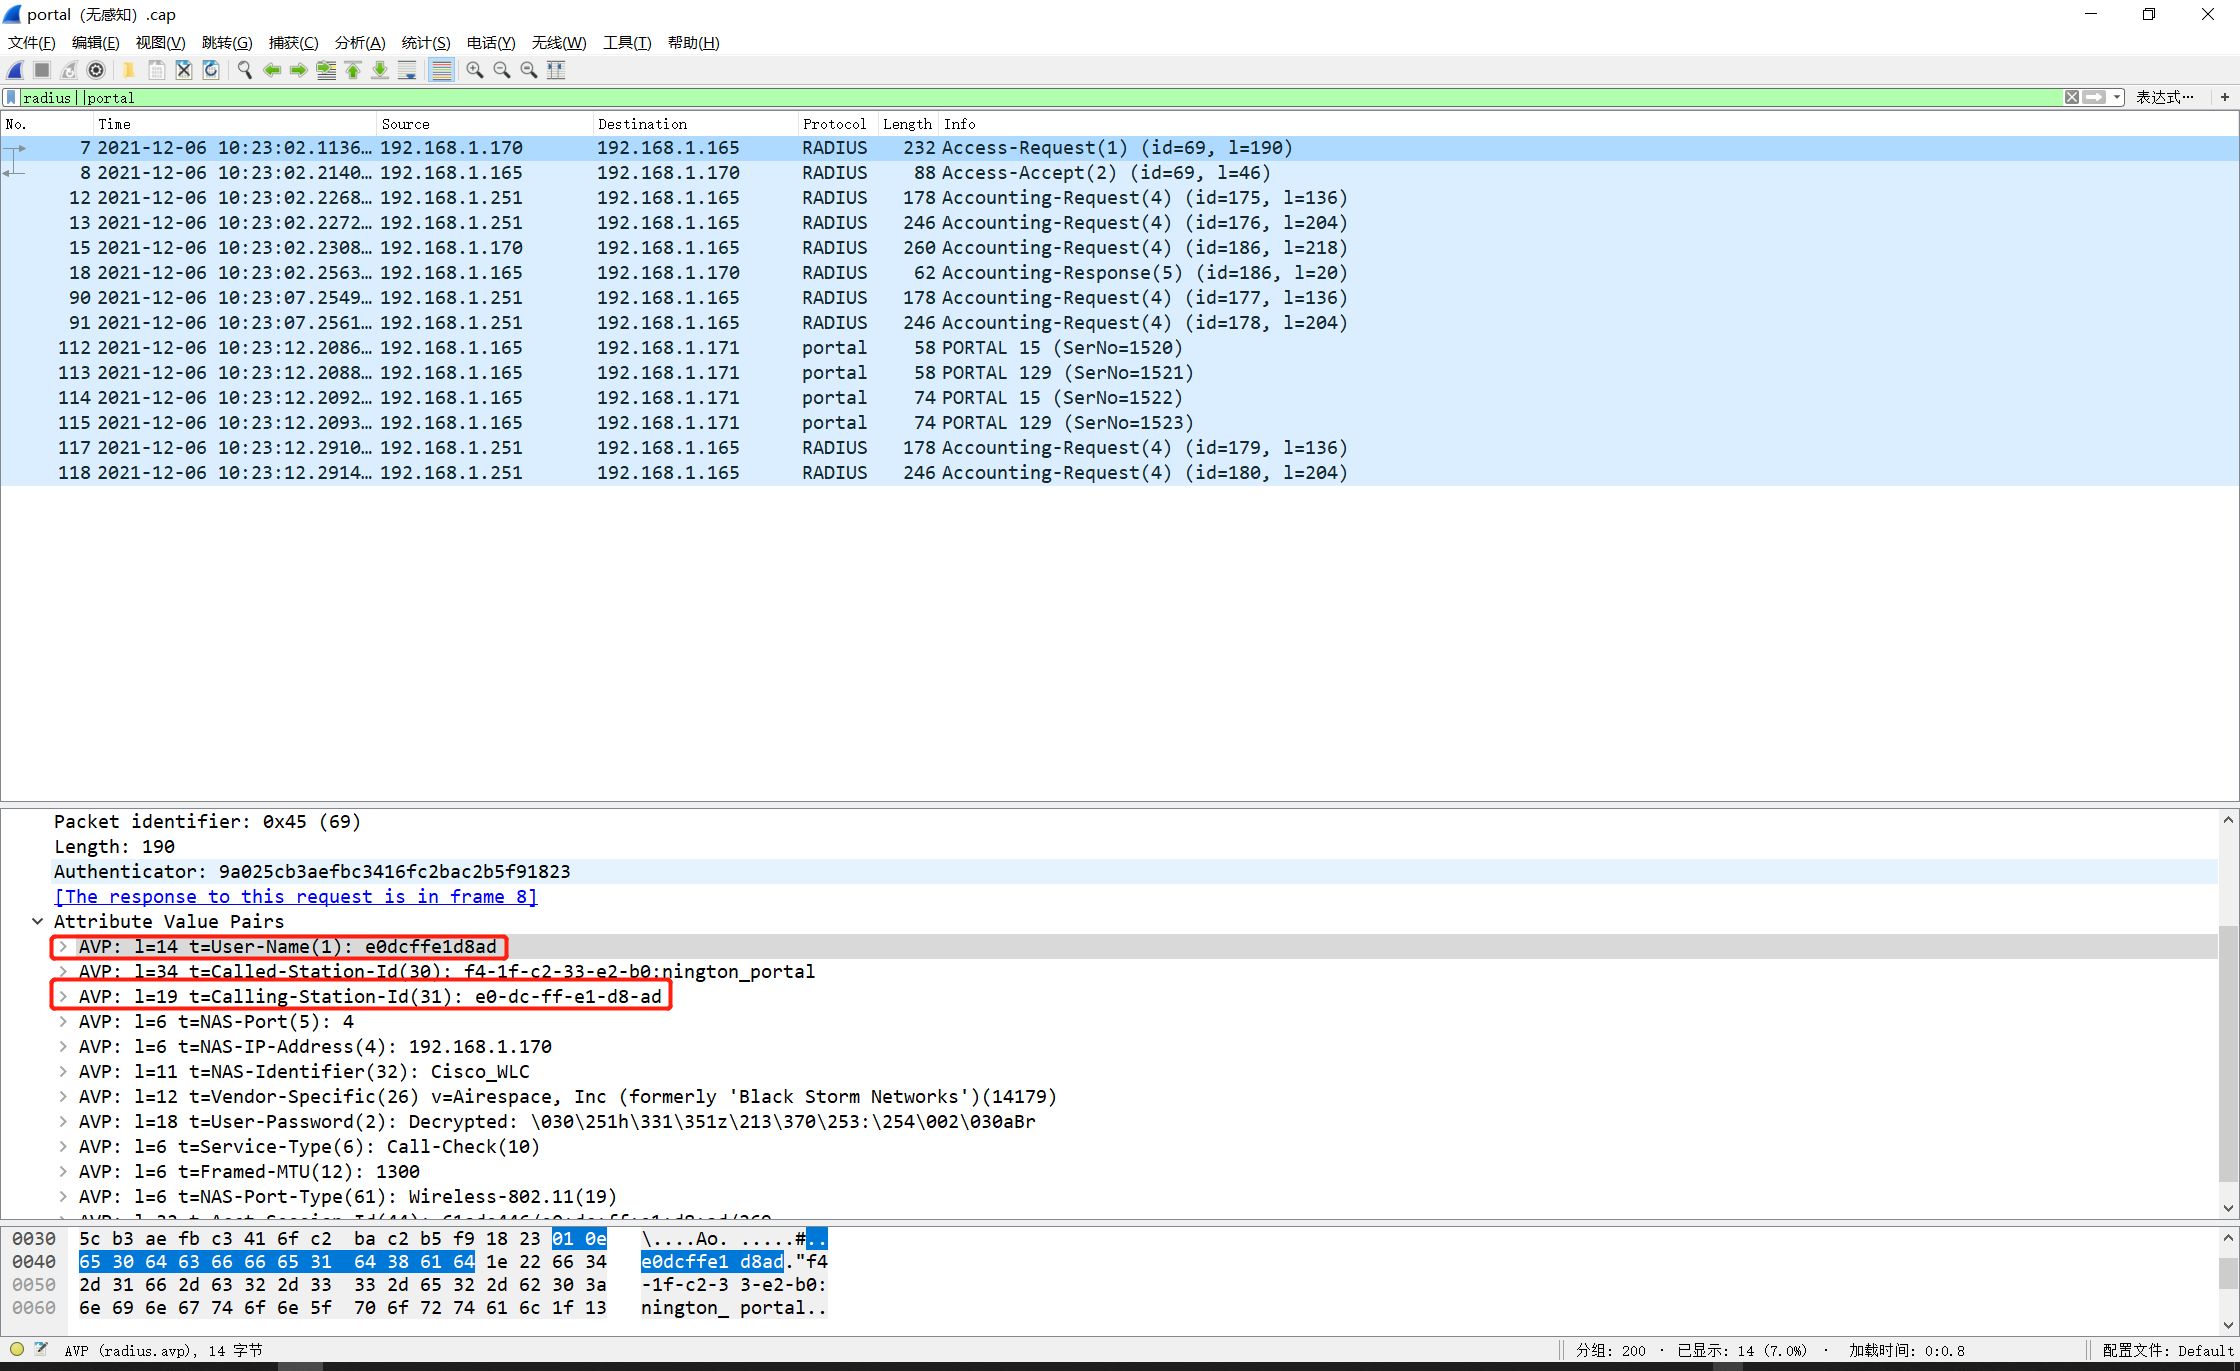Go to the previous packet with the back arrow
This screenshot has height=1371, width=2240.
coord(271,70)
